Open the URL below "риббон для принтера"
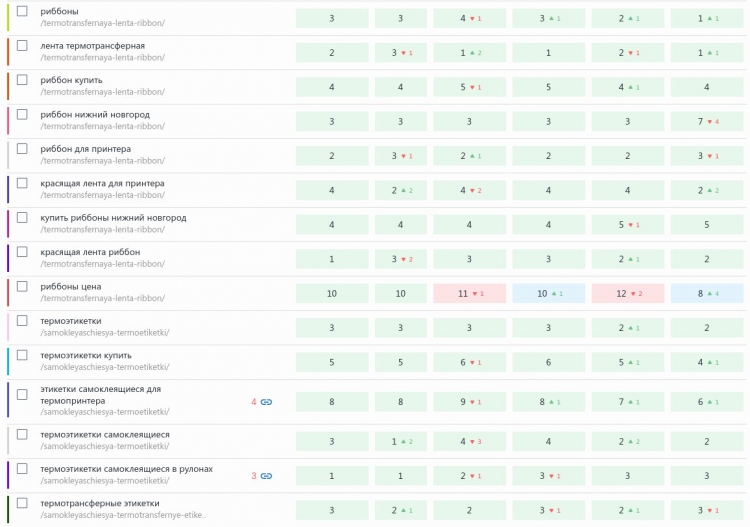 102,161
